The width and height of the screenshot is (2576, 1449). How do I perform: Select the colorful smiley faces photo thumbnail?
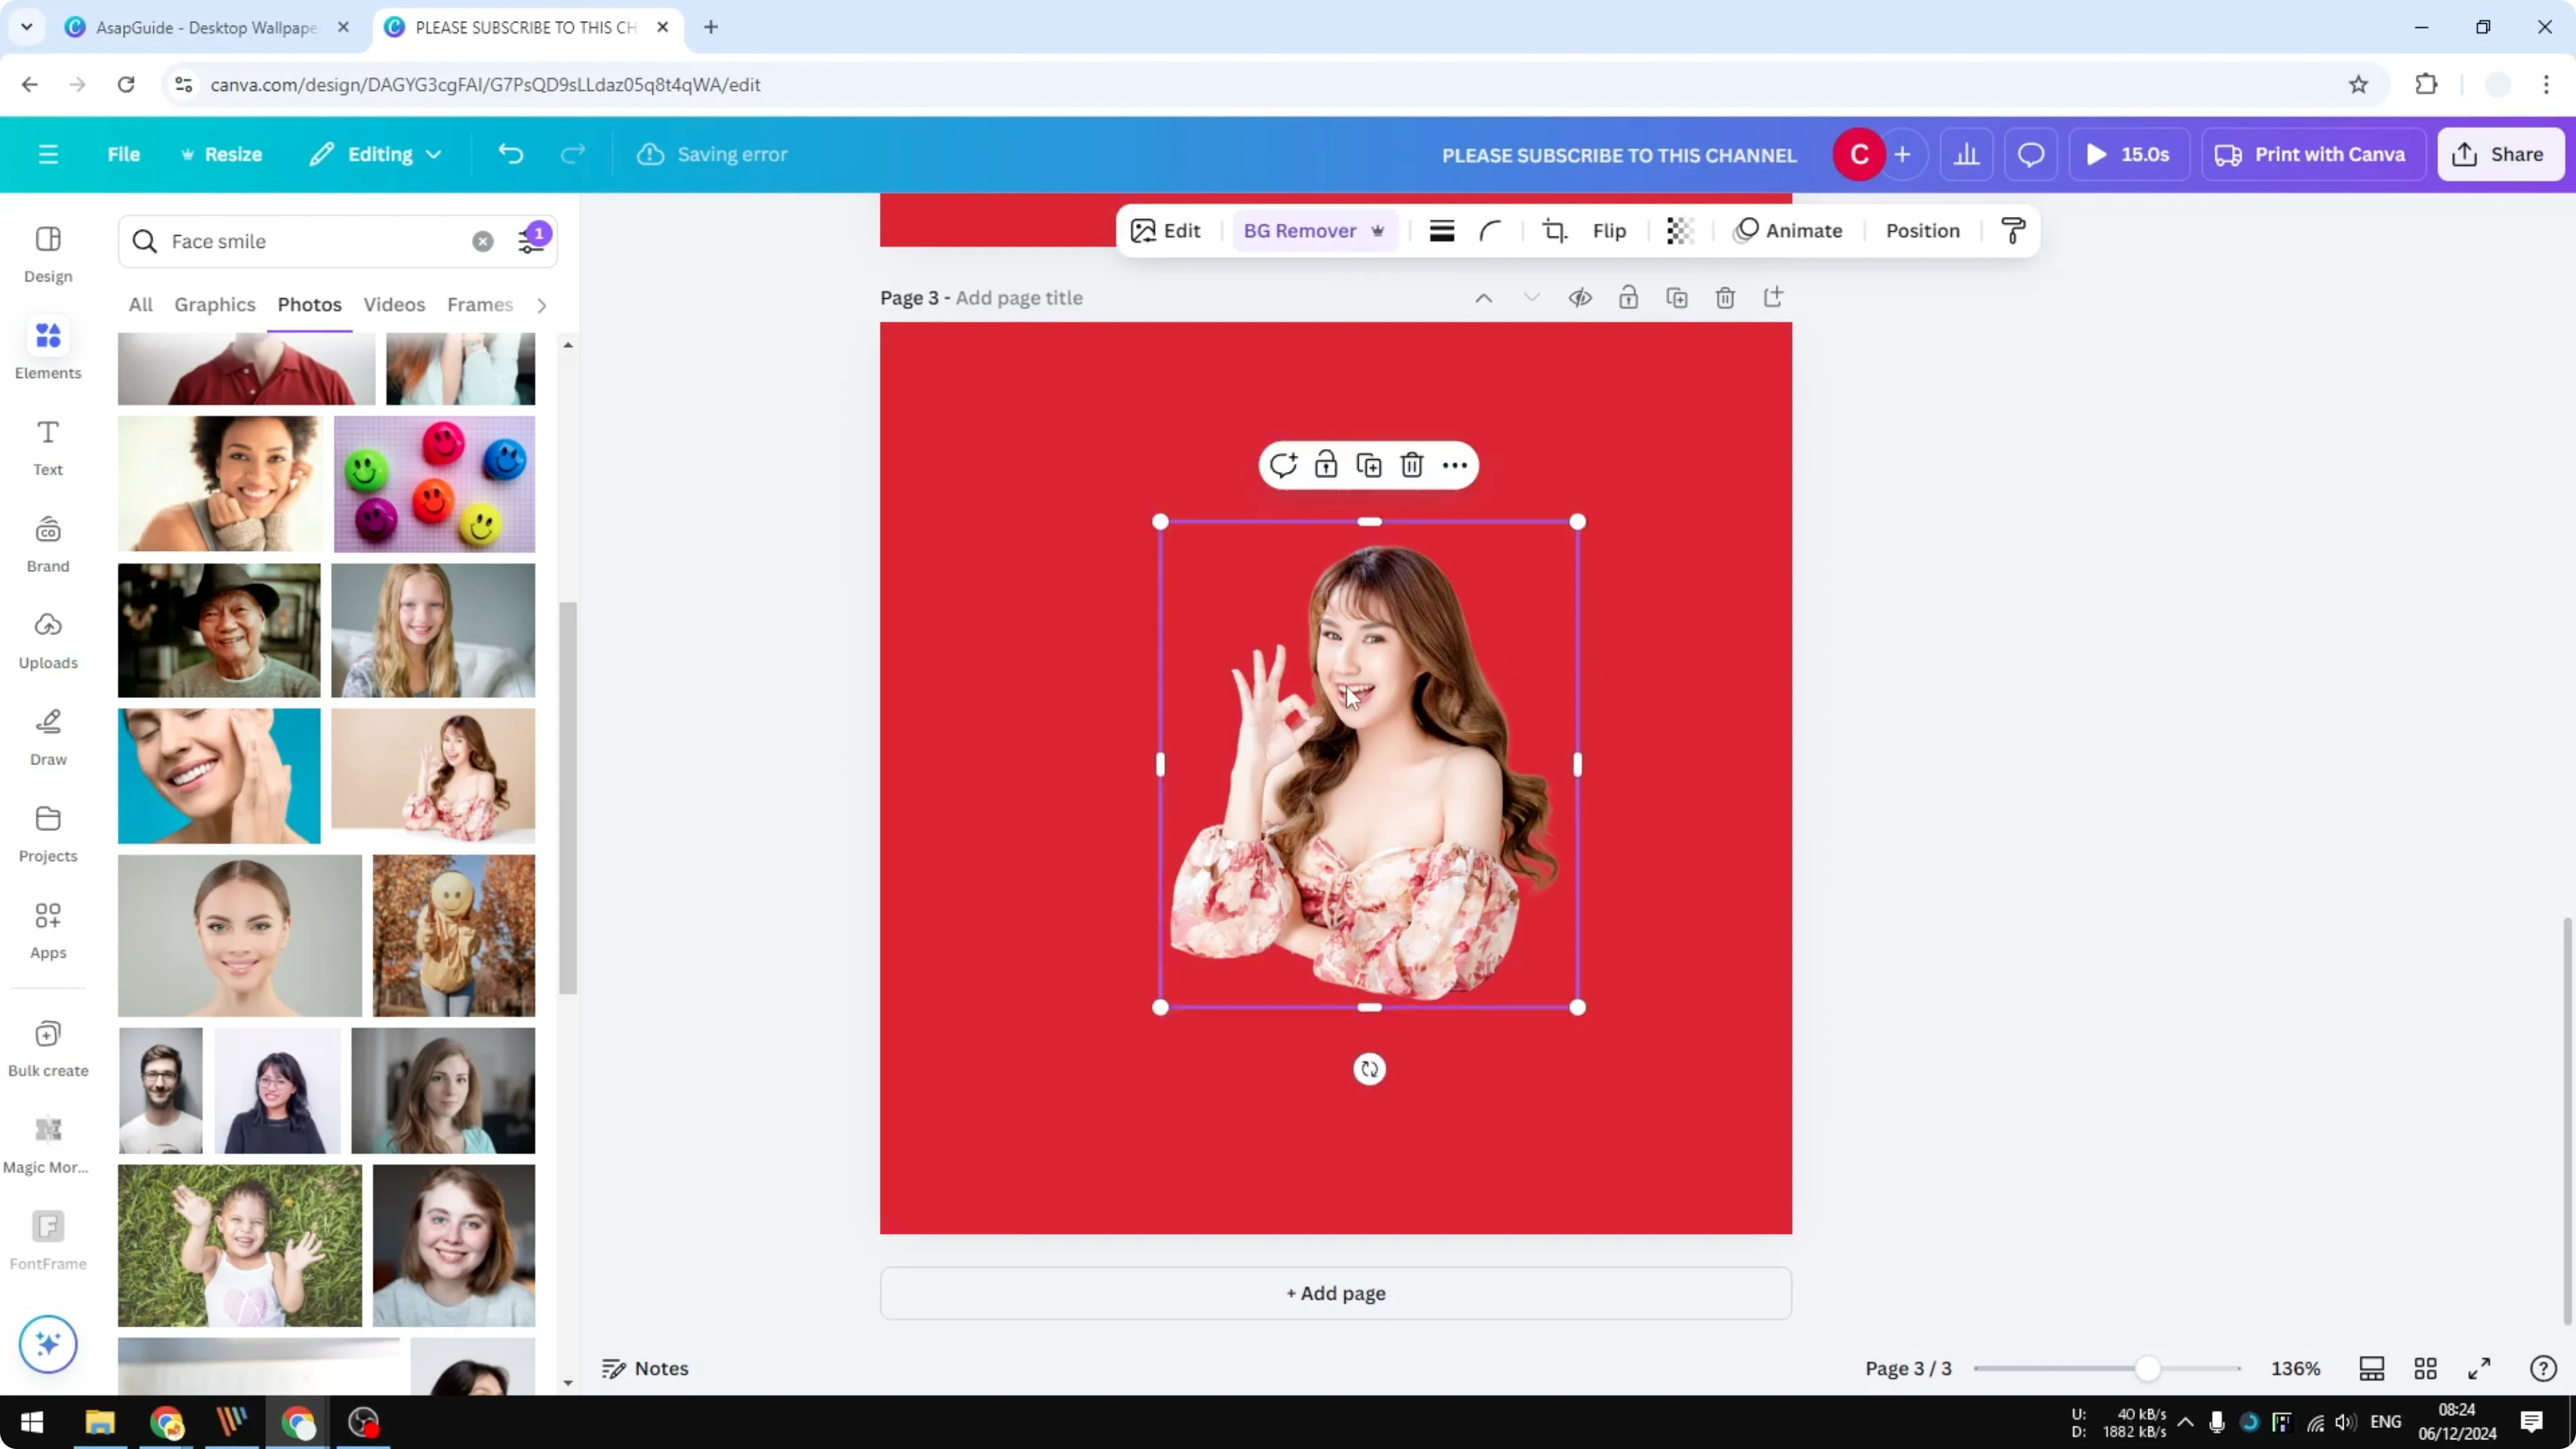(x=434, y=483)
